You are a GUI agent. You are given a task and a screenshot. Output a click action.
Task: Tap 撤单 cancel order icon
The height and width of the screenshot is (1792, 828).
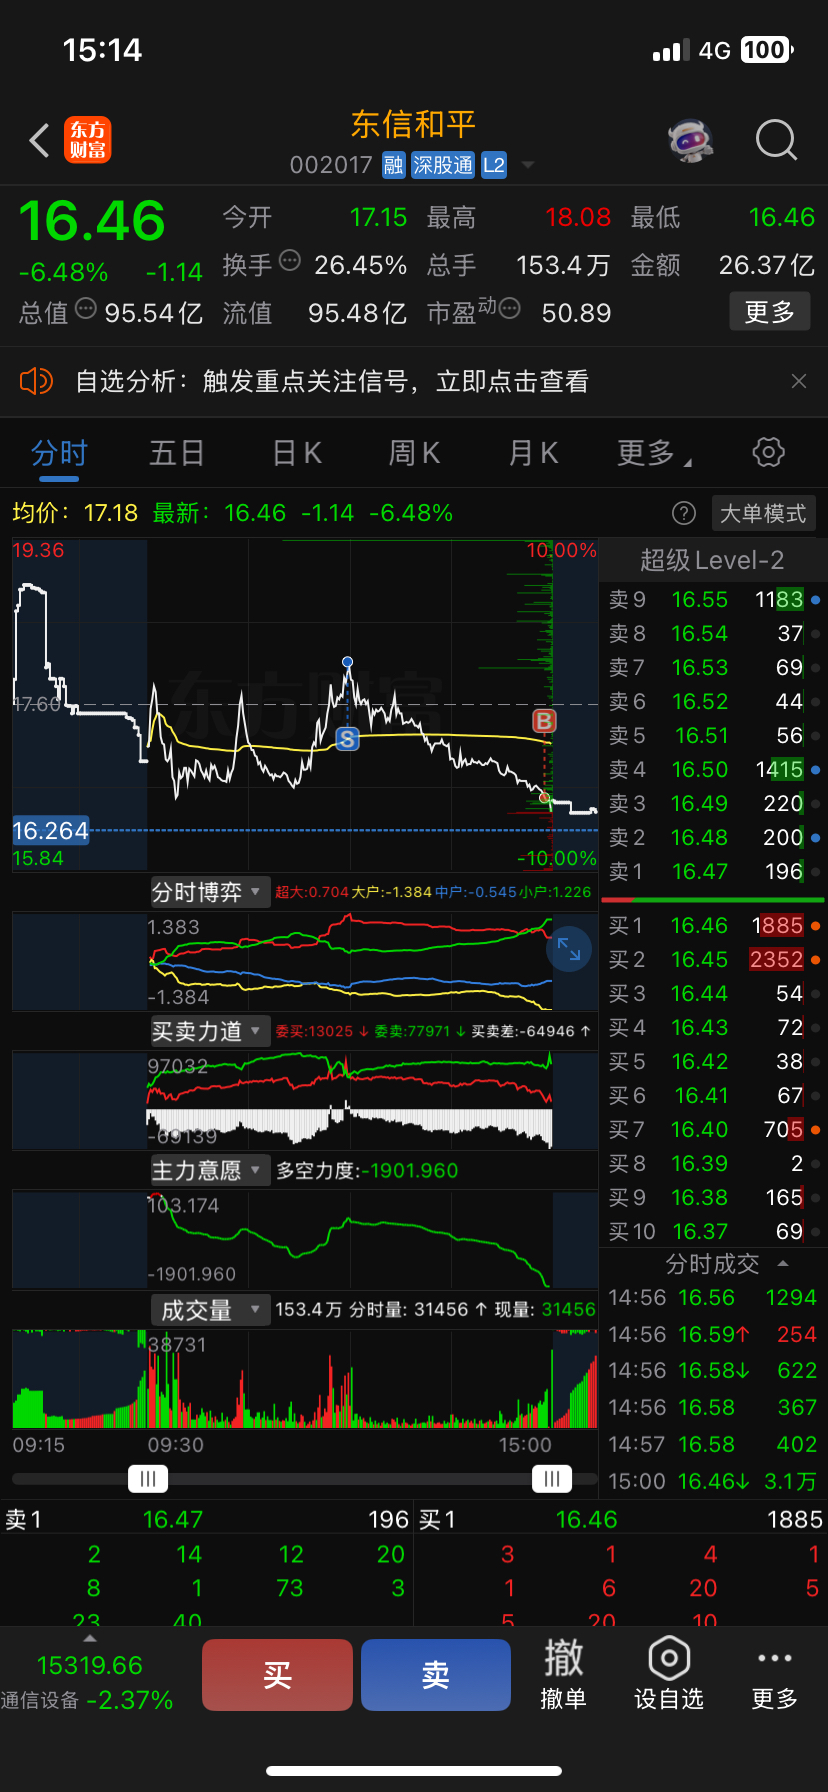tap(563, 1675)
